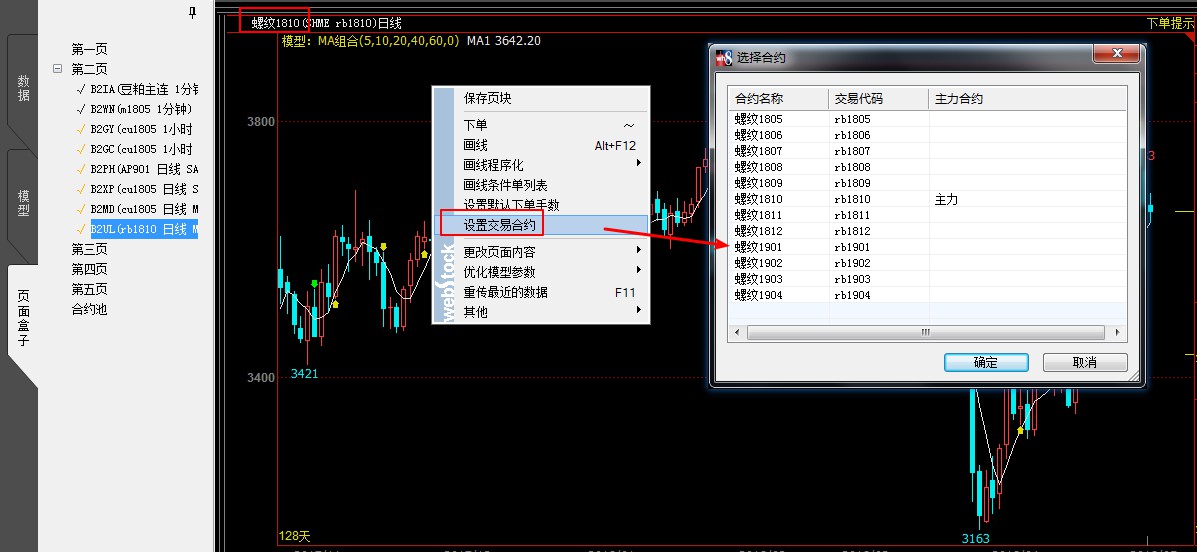The image size is (1197, 552).
Task: Select contract 螺纹1807 in the list
Action: (x=759, y=151)
